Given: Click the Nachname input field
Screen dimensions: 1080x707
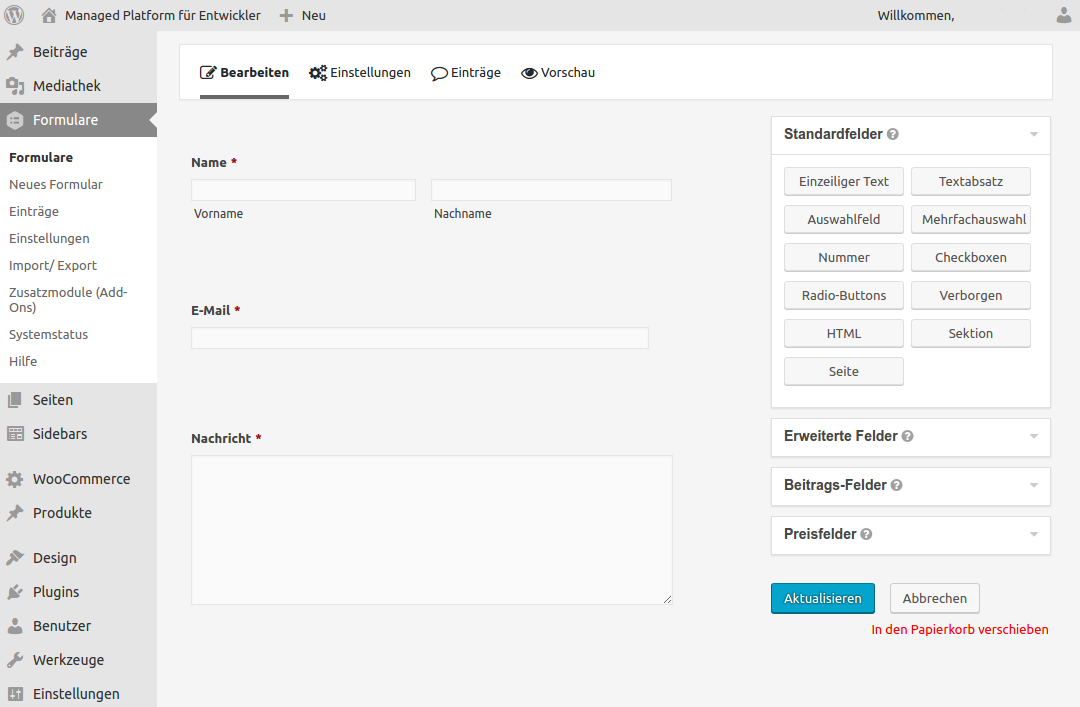Looking at the screenshot, I should [551, 190].
